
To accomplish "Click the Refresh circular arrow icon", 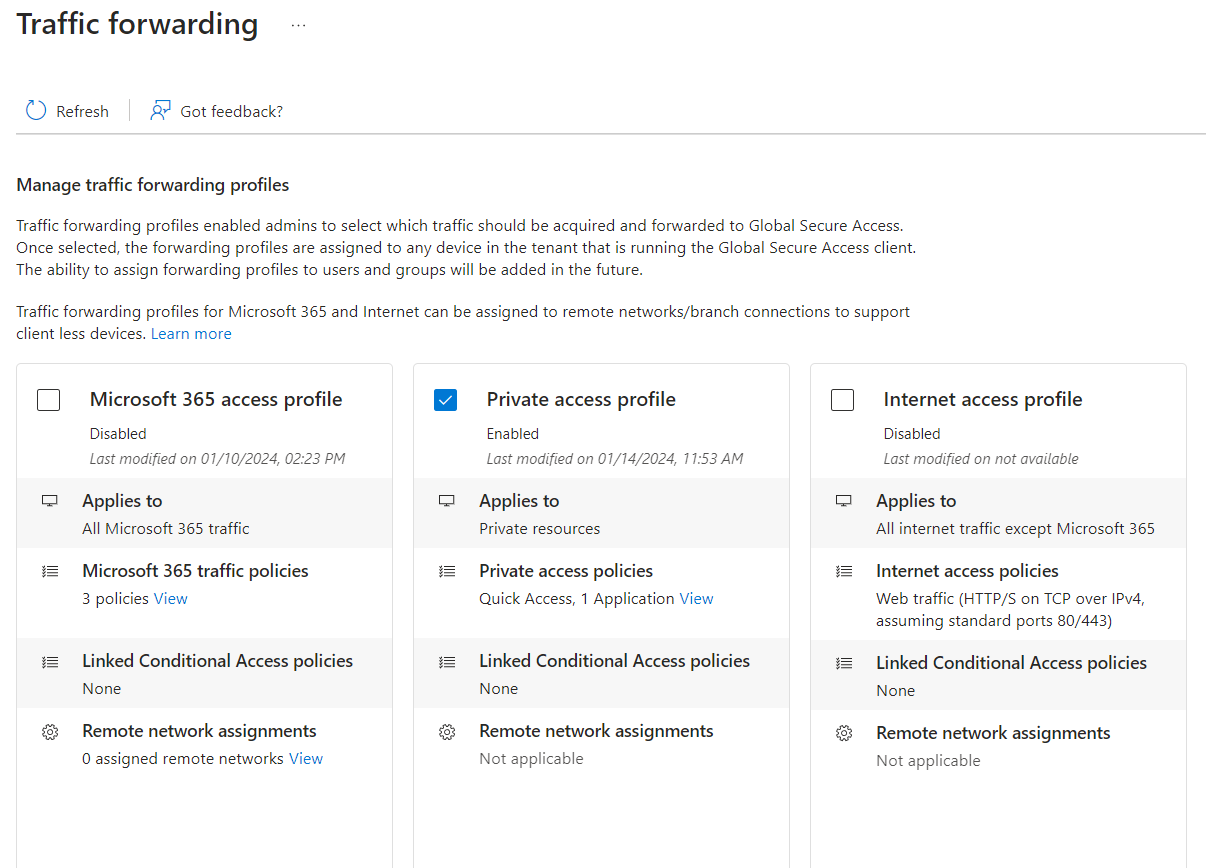I will (x=36, y=110).
